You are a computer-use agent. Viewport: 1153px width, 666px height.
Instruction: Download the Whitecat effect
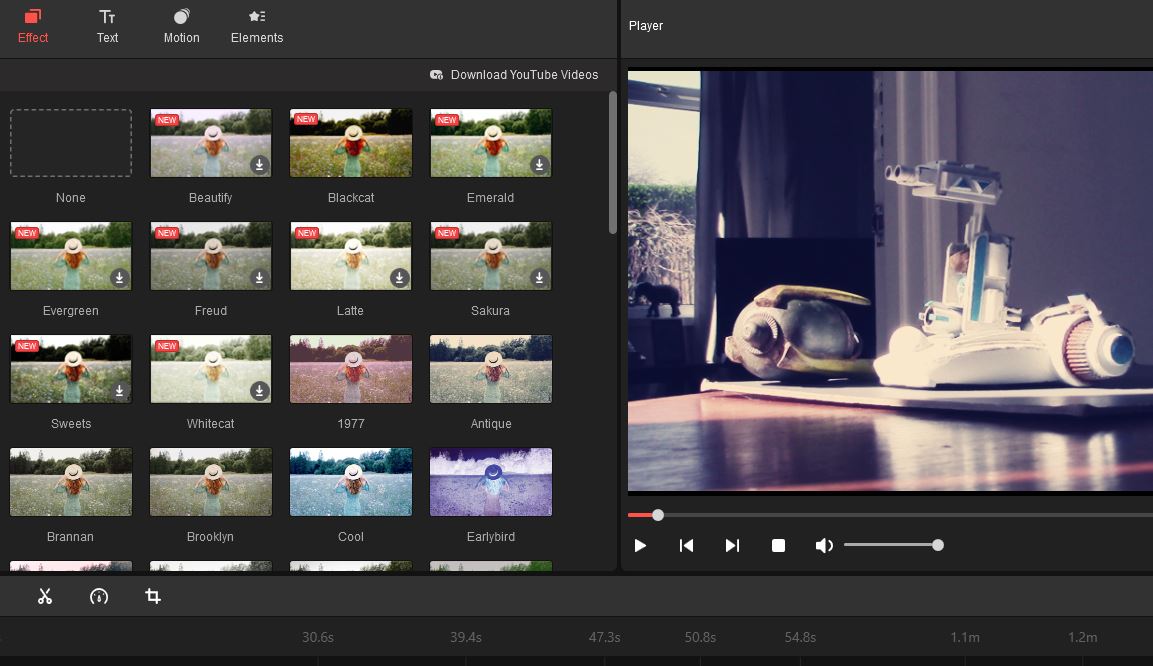(x=261, y=392)
